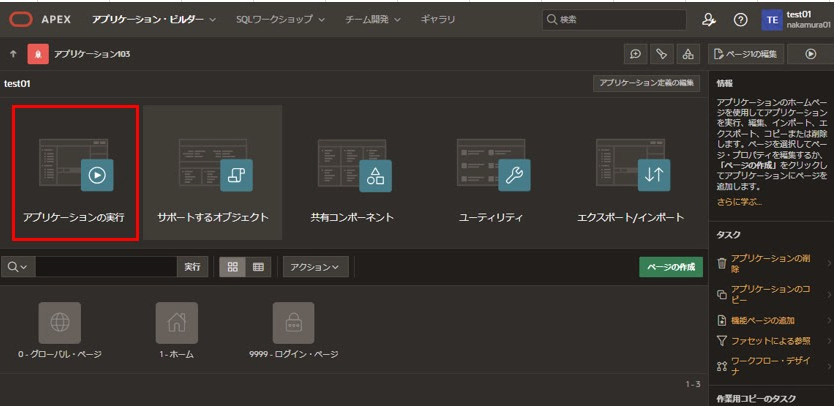
Task: Open 共有コンポーネント tile
Action: point(351,172)
